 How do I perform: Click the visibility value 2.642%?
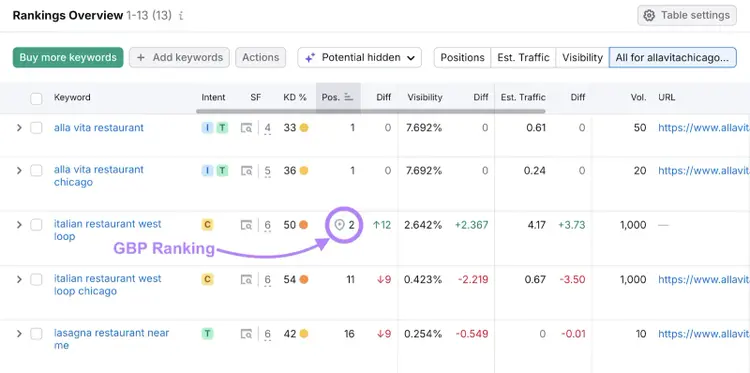(x=423, y=225)
